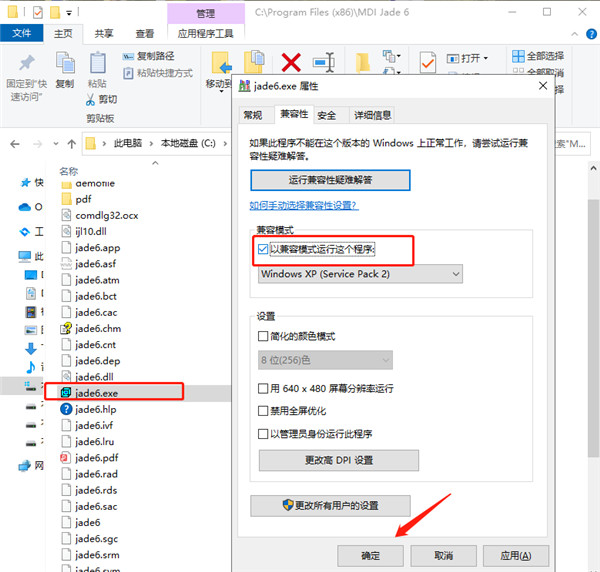
Task: Open the 文件 file menu
Action: (x=21, y=33)
